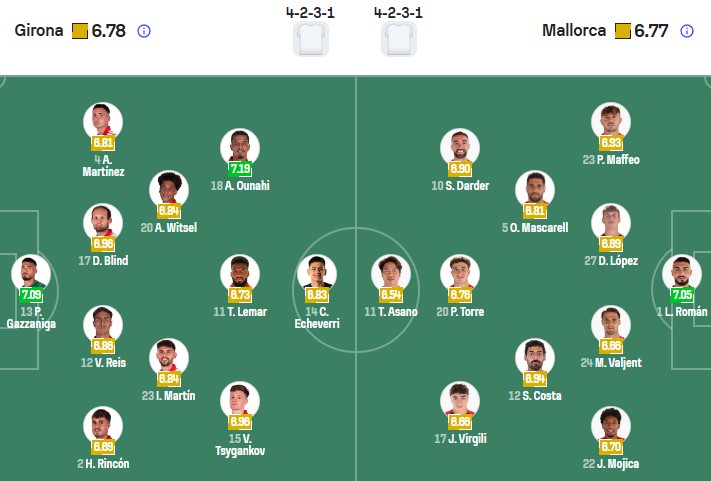711x481 pixels.
Task: Select the Girona 6.78 rating square
Action: coord(80,31)
